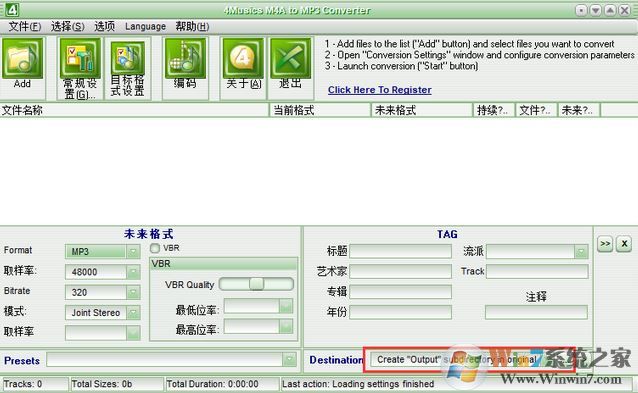The width and height of the screenshot is (638, 393).
Task: Click the 标题 title input field
Action: click(x=400, y=251)
